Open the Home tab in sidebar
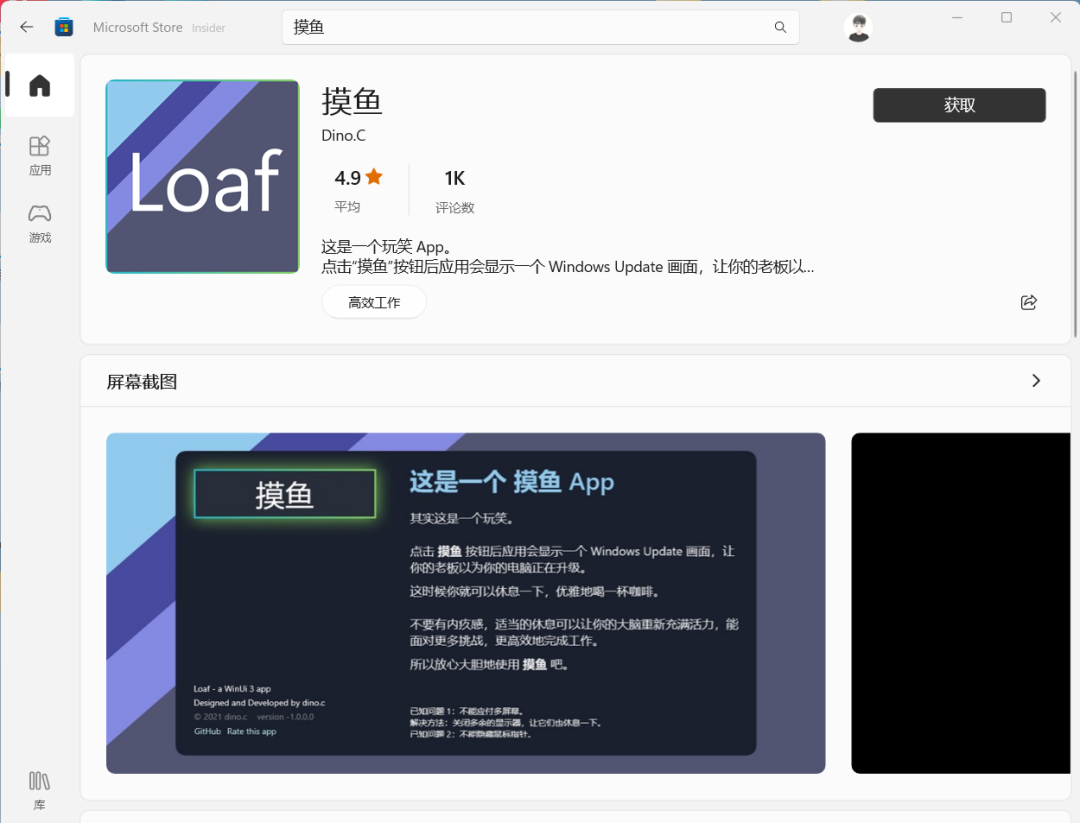The width and height of the screenshot is (1080, 823). click(39, 85)
